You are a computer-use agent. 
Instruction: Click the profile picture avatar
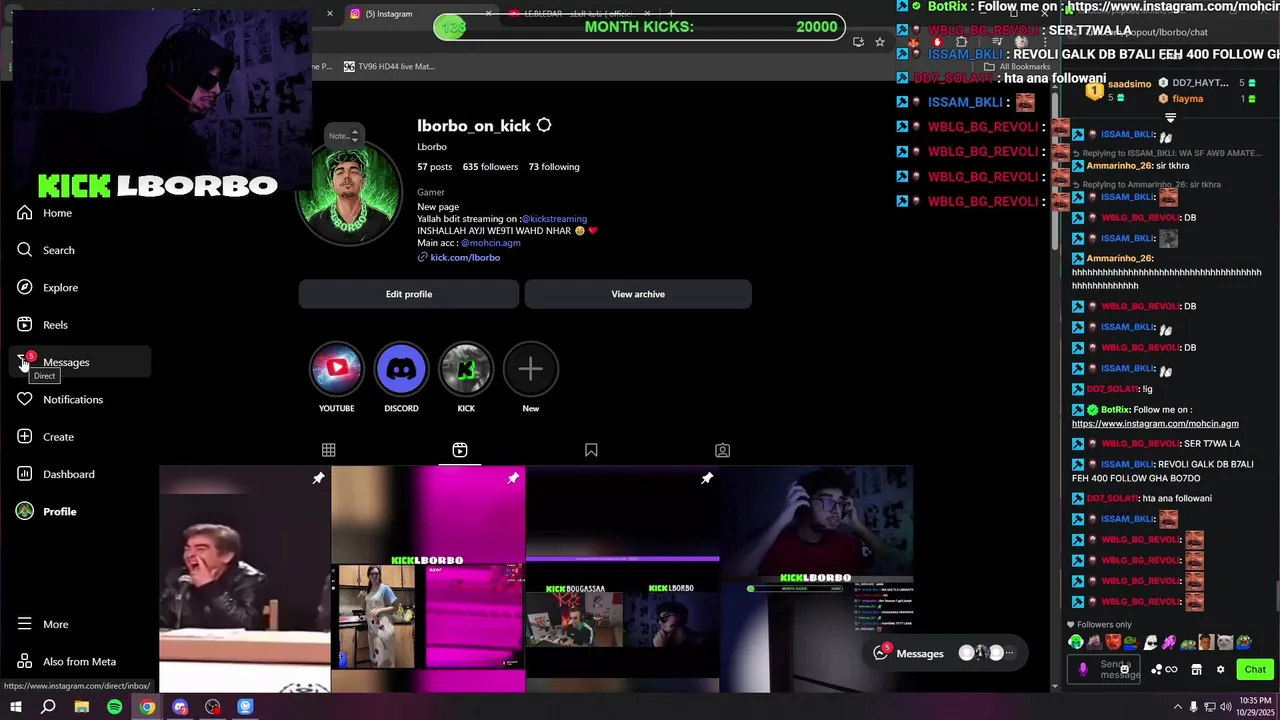[349, 193]
